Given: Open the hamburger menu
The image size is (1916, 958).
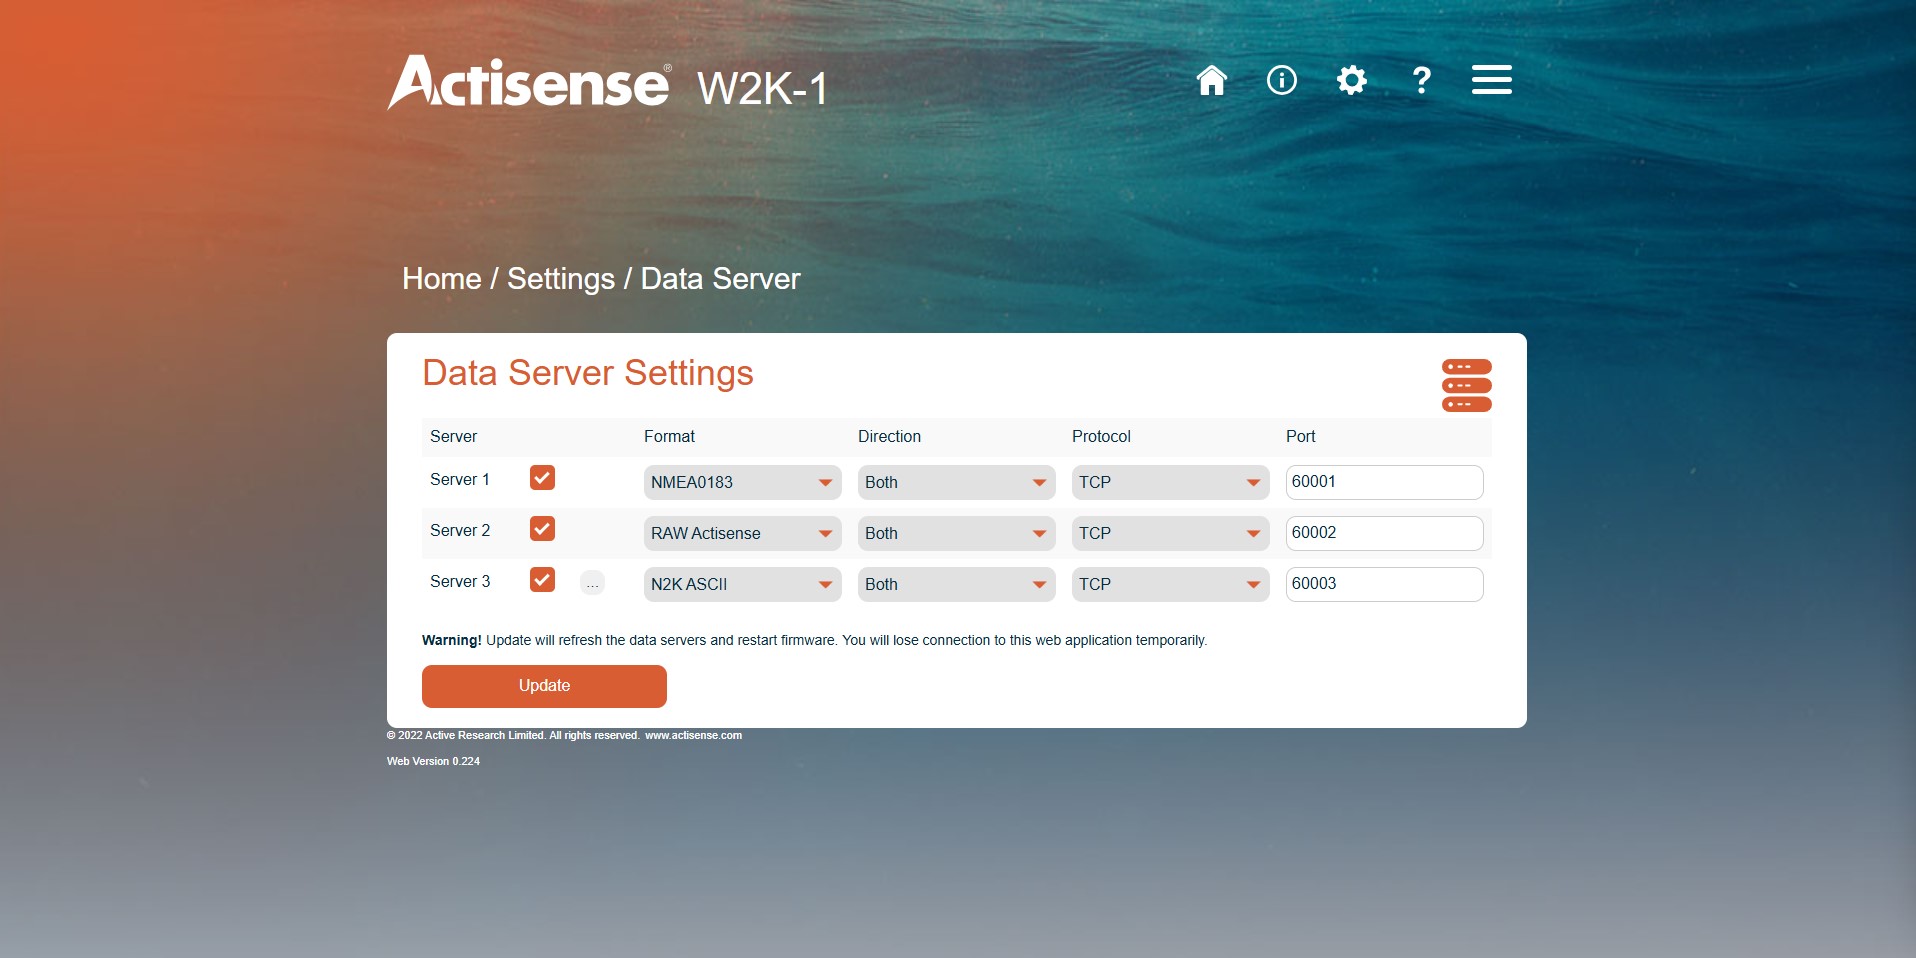Looking at the screenshot, I should coord(1491,80).
